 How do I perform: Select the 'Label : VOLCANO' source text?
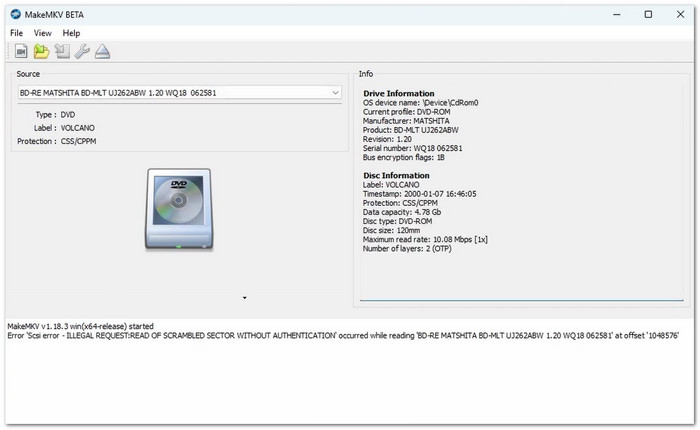tap(64, 128)
